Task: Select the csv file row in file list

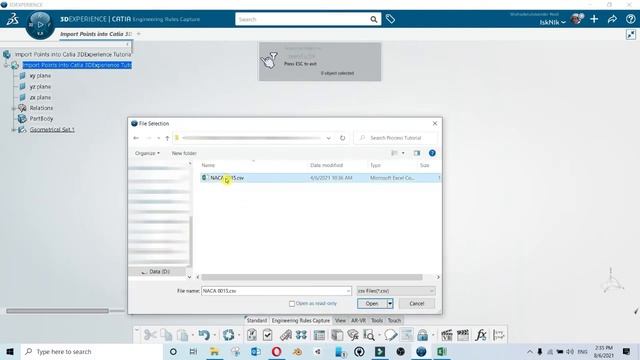Action: point(320,178)
